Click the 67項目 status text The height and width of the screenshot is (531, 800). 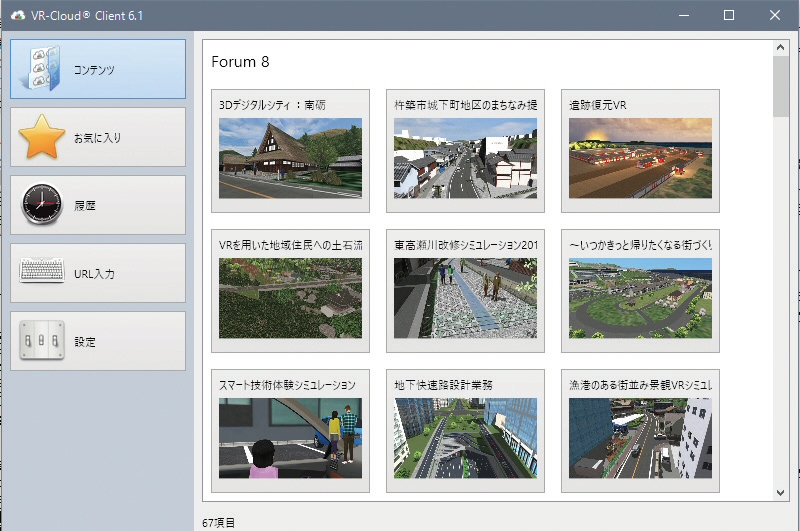tap(219, 523)
